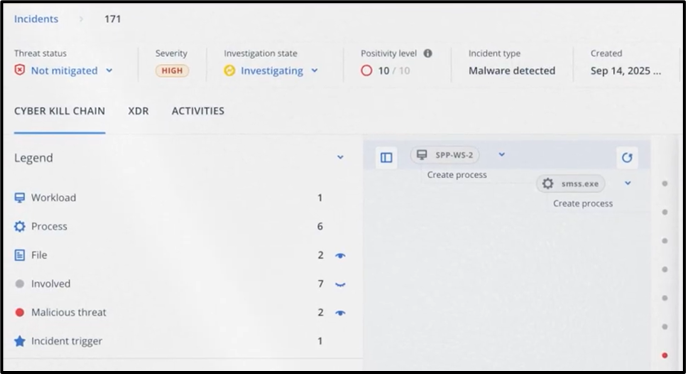Viewport: 686px width, 374px height.
Task: Select the smss.exe process node
Action: click(571, 184)
